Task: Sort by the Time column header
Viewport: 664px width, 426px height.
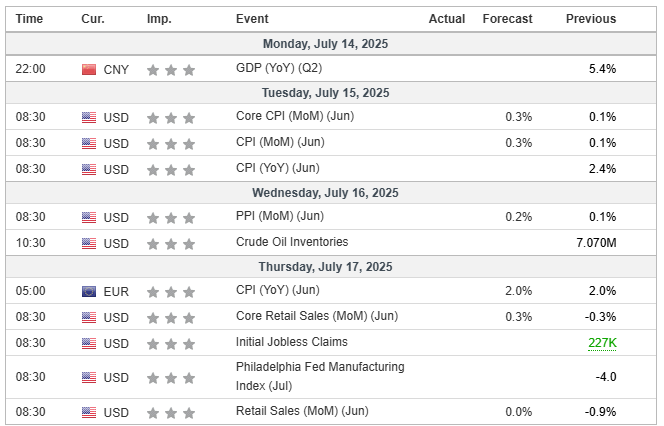Action: (x=30, y=19)
